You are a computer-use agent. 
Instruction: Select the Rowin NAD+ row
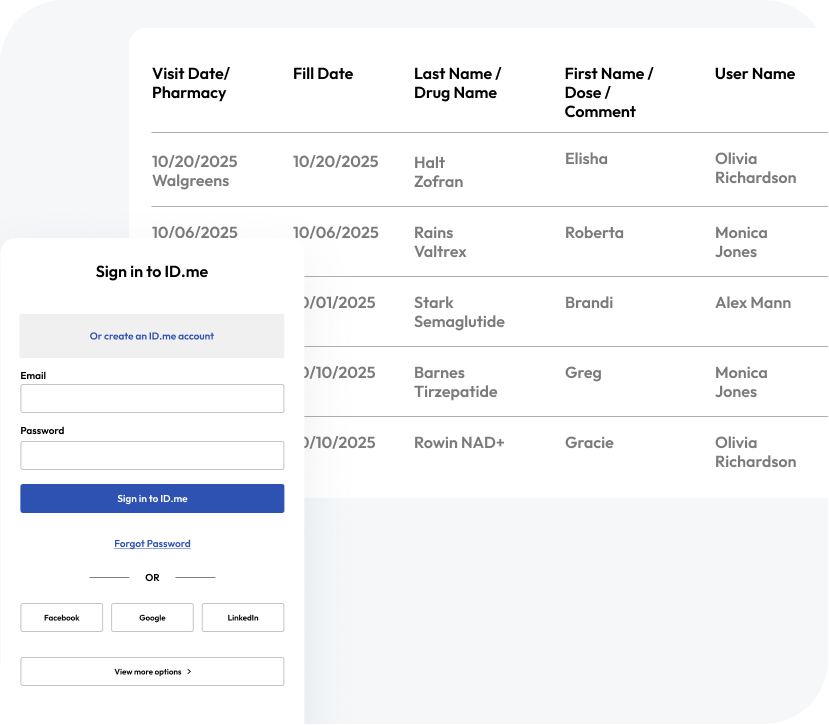459,443
